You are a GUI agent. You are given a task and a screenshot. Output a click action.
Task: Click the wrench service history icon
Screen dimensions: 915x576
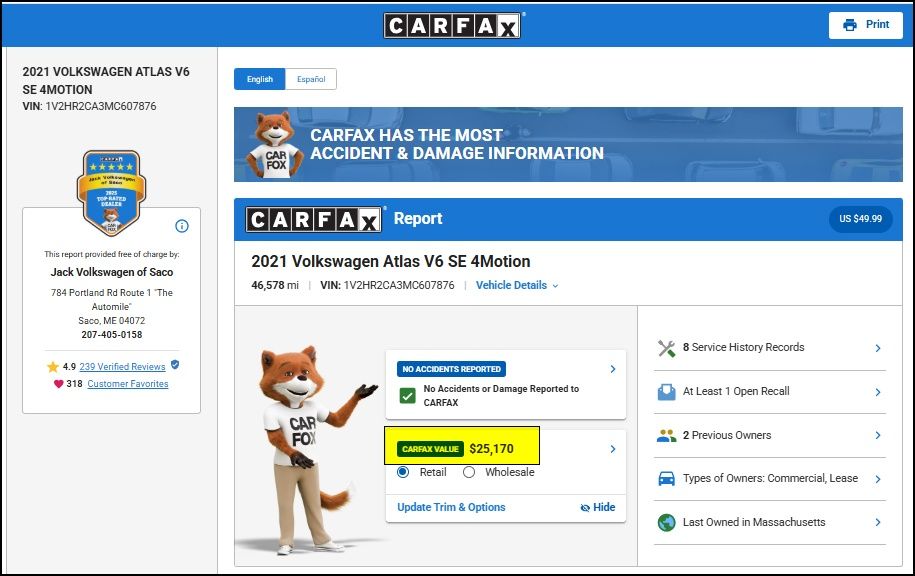(666, 348)
